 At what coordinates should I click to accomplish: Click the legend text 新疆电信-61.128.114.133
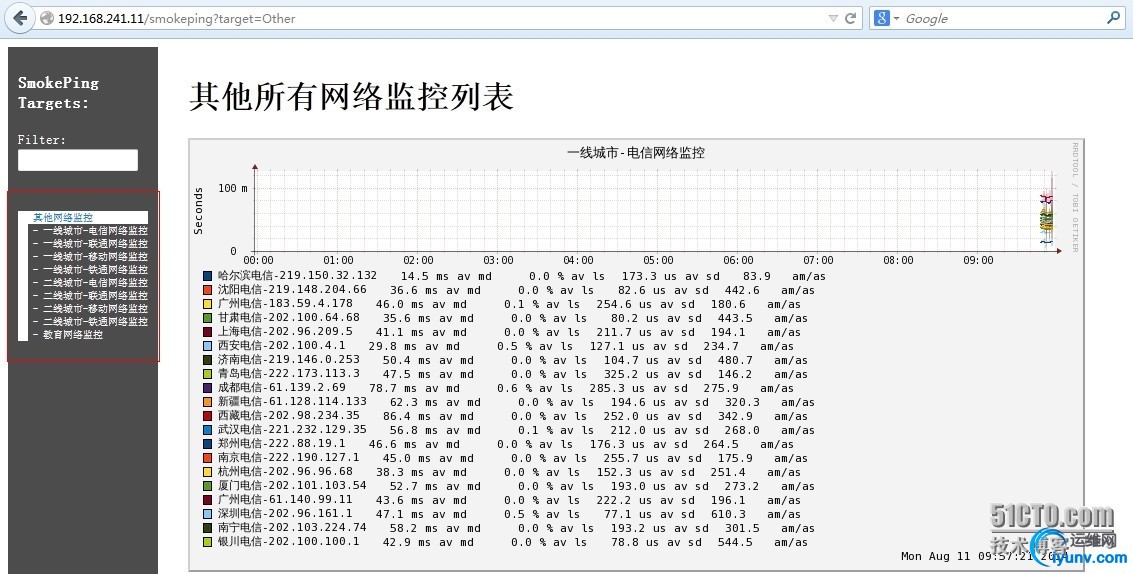coord(293,401)
